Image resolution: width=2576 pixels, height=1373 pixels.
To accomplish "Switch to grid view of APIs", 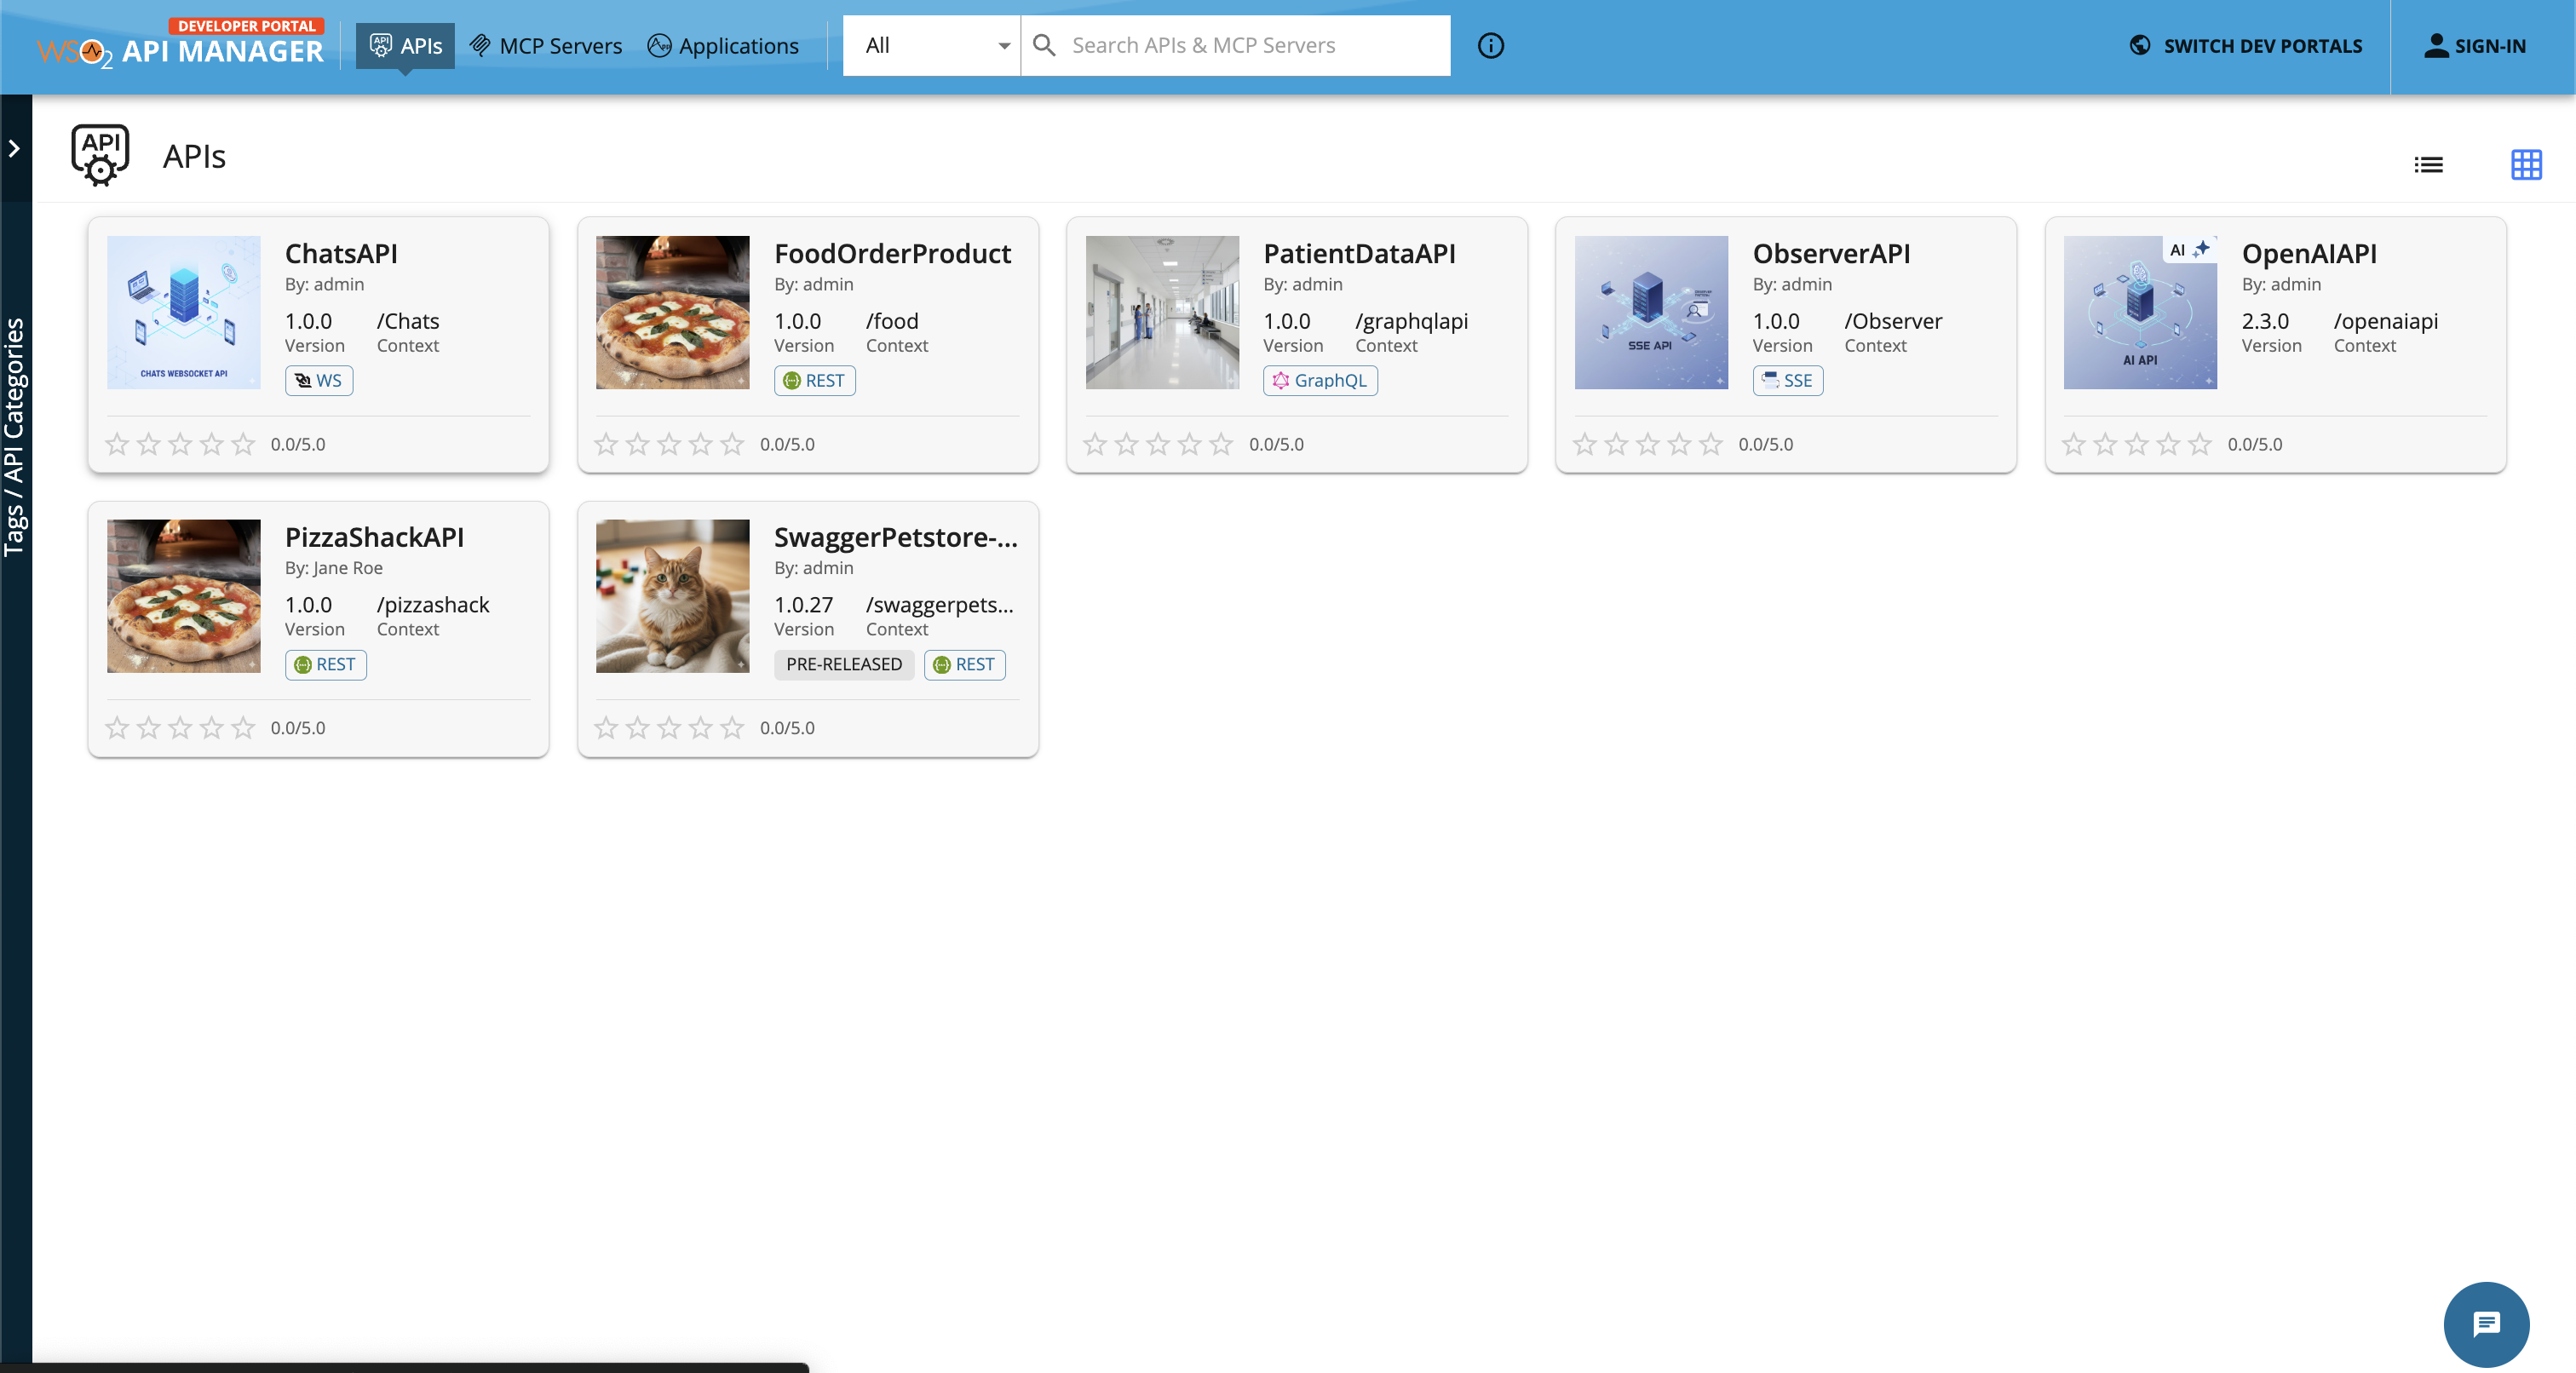I will click(x=2526, y=165).
